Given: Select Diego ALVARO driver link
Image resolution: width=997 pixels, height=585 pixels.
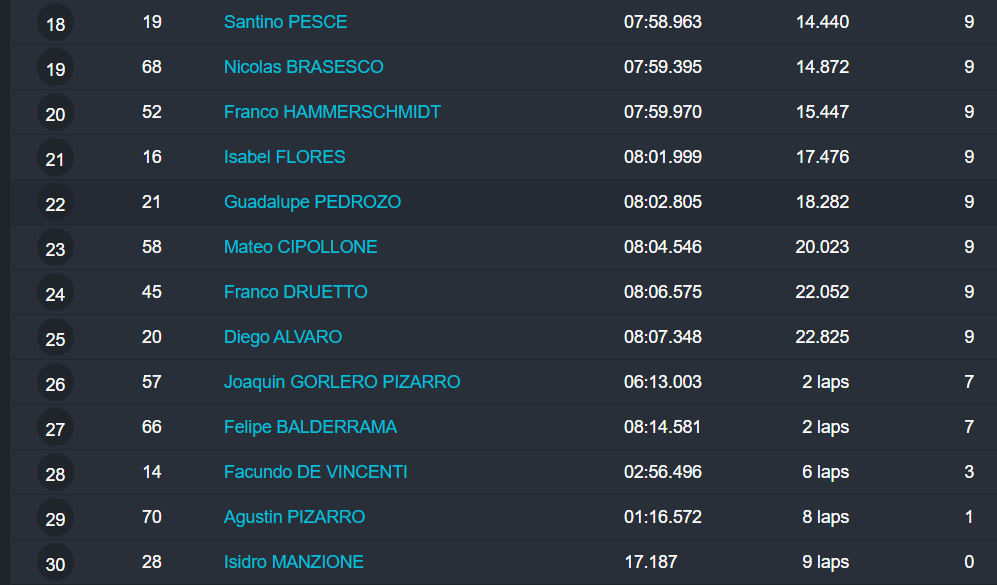Looking at the screenshot, I should point(282,337).
